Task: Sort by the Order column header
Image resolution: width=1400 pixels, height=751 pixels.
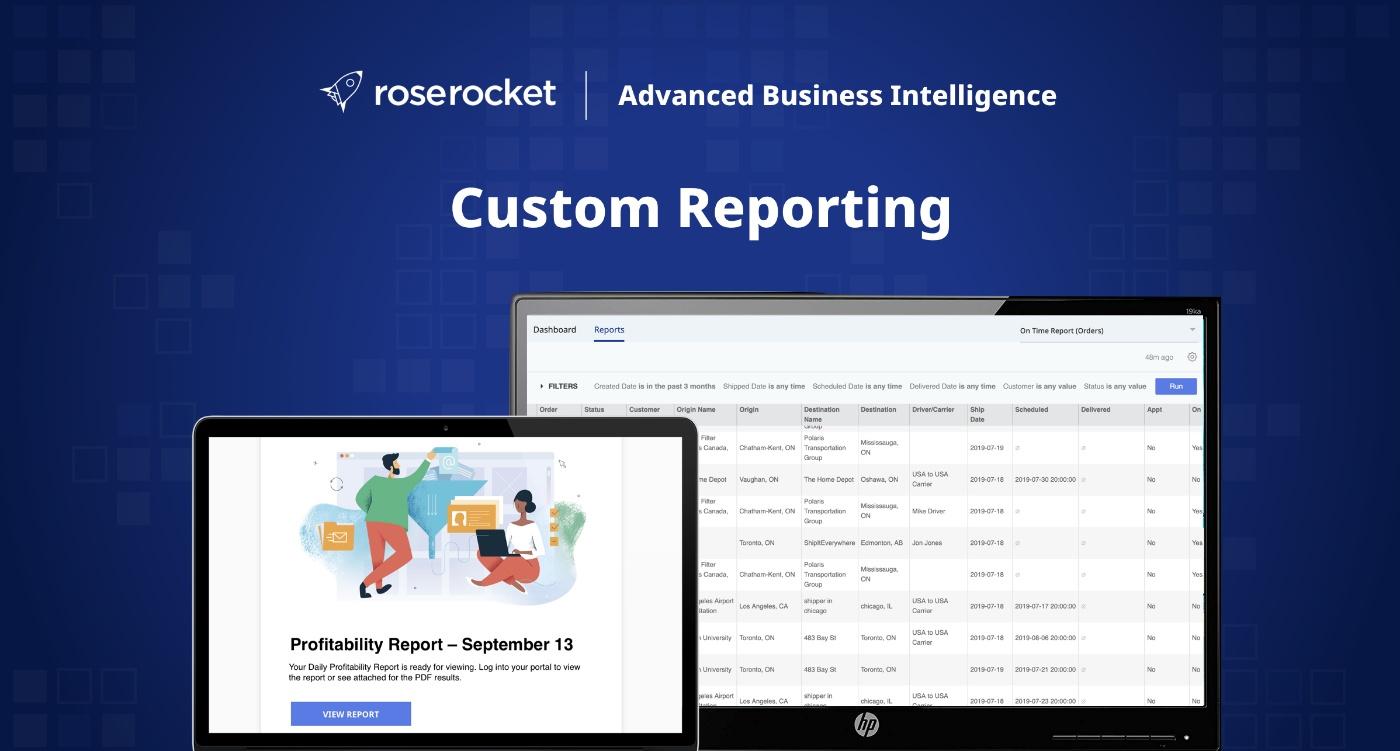Action: coord(548,410)
